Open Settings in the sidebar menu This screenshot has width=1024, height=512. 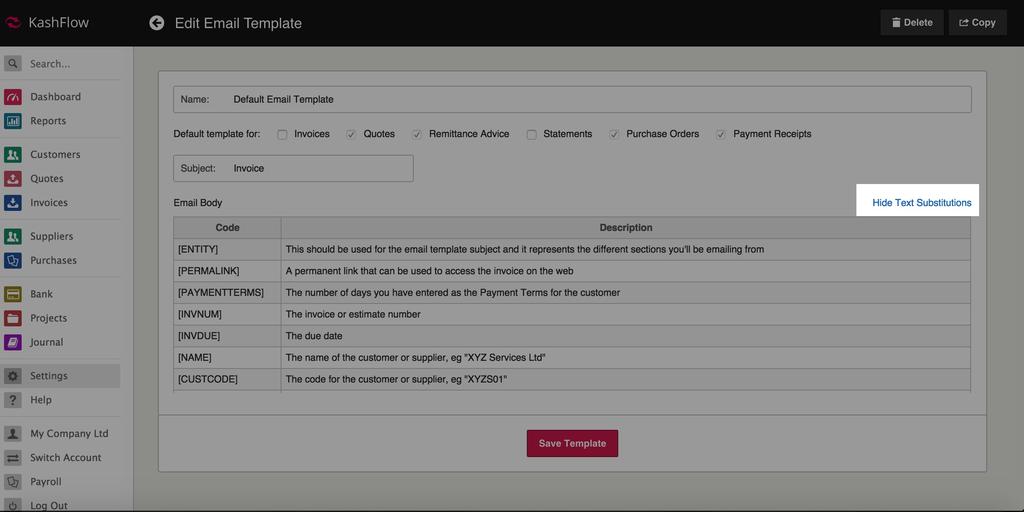[x=49, y=376]
